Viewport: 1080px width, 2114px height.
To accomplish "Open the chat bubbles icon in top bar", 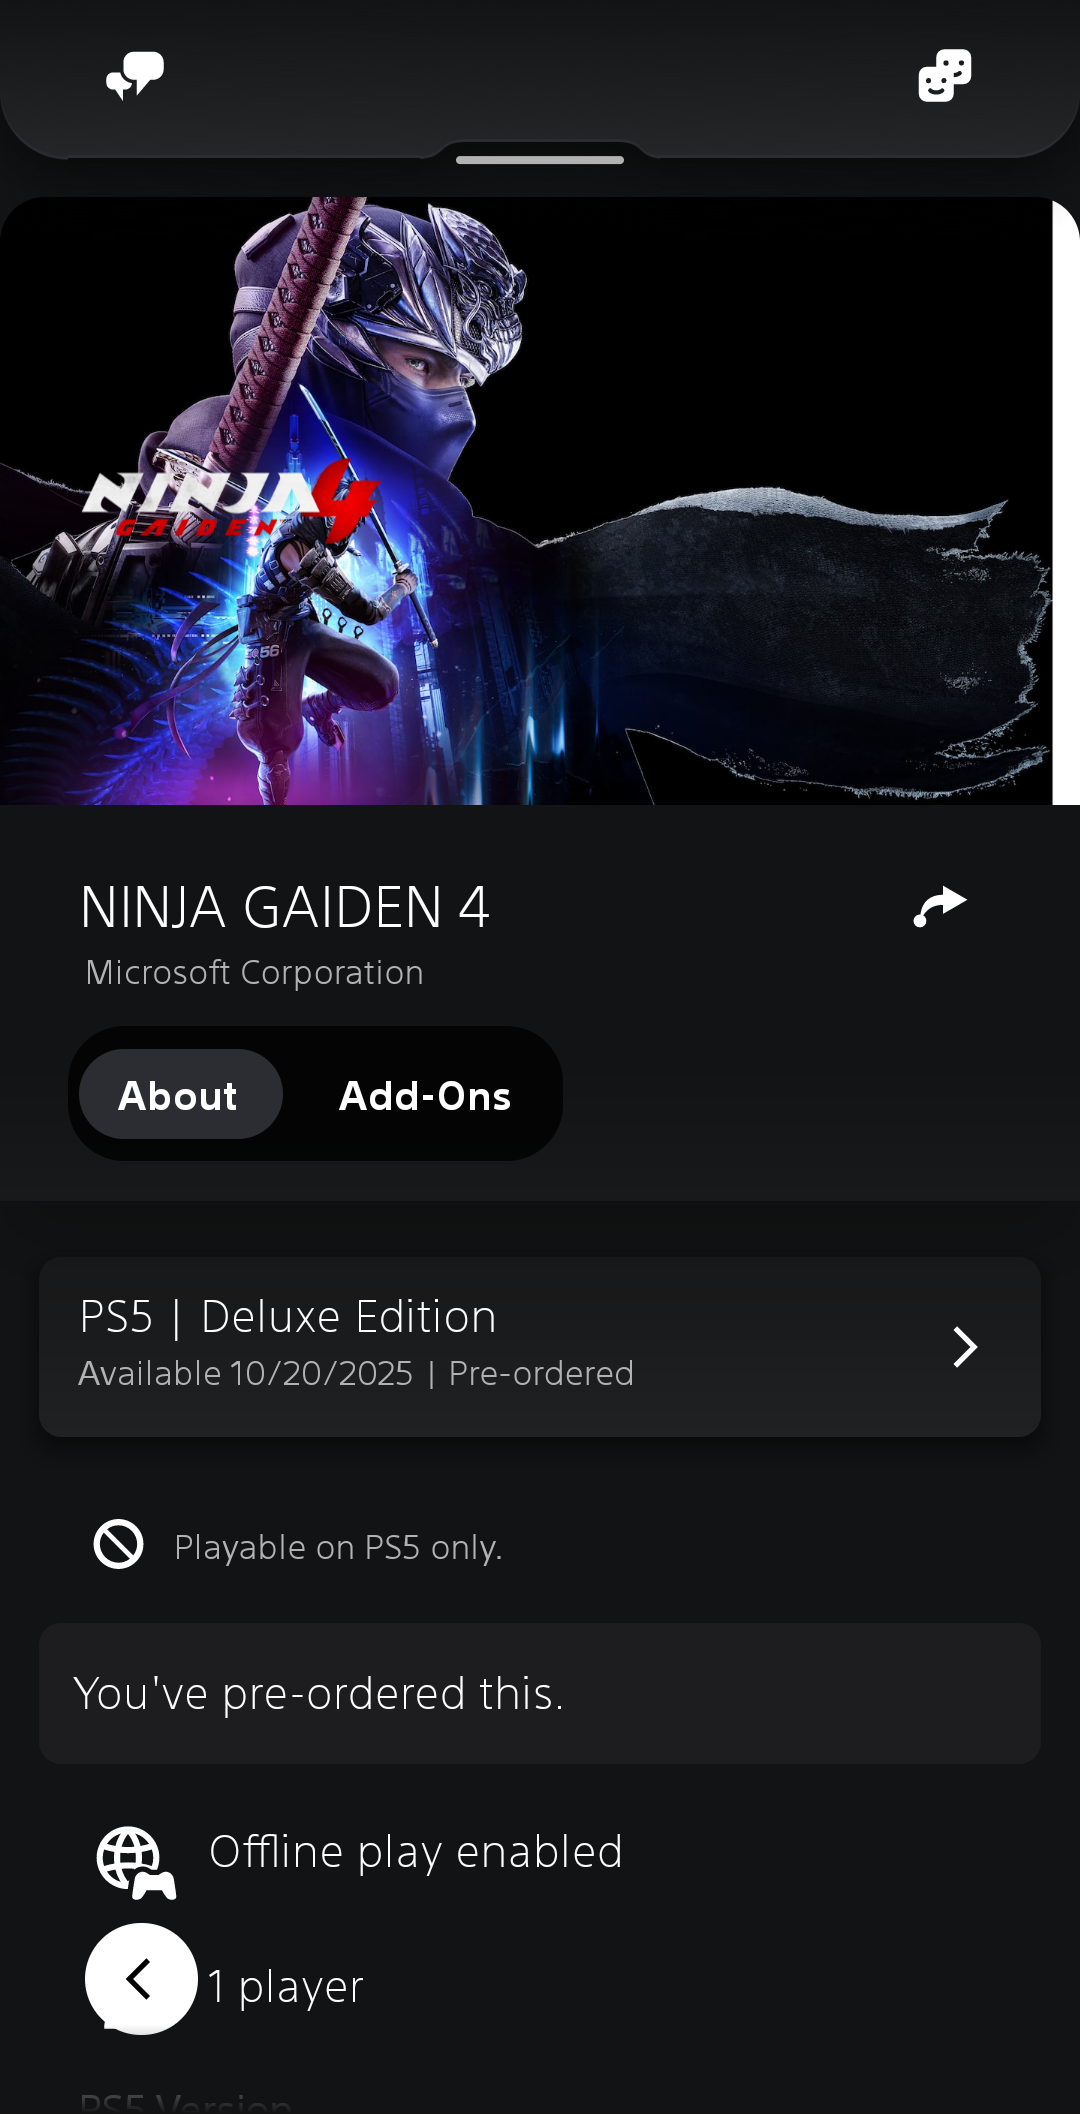I will pyautogui.click(x=135, y=76).
